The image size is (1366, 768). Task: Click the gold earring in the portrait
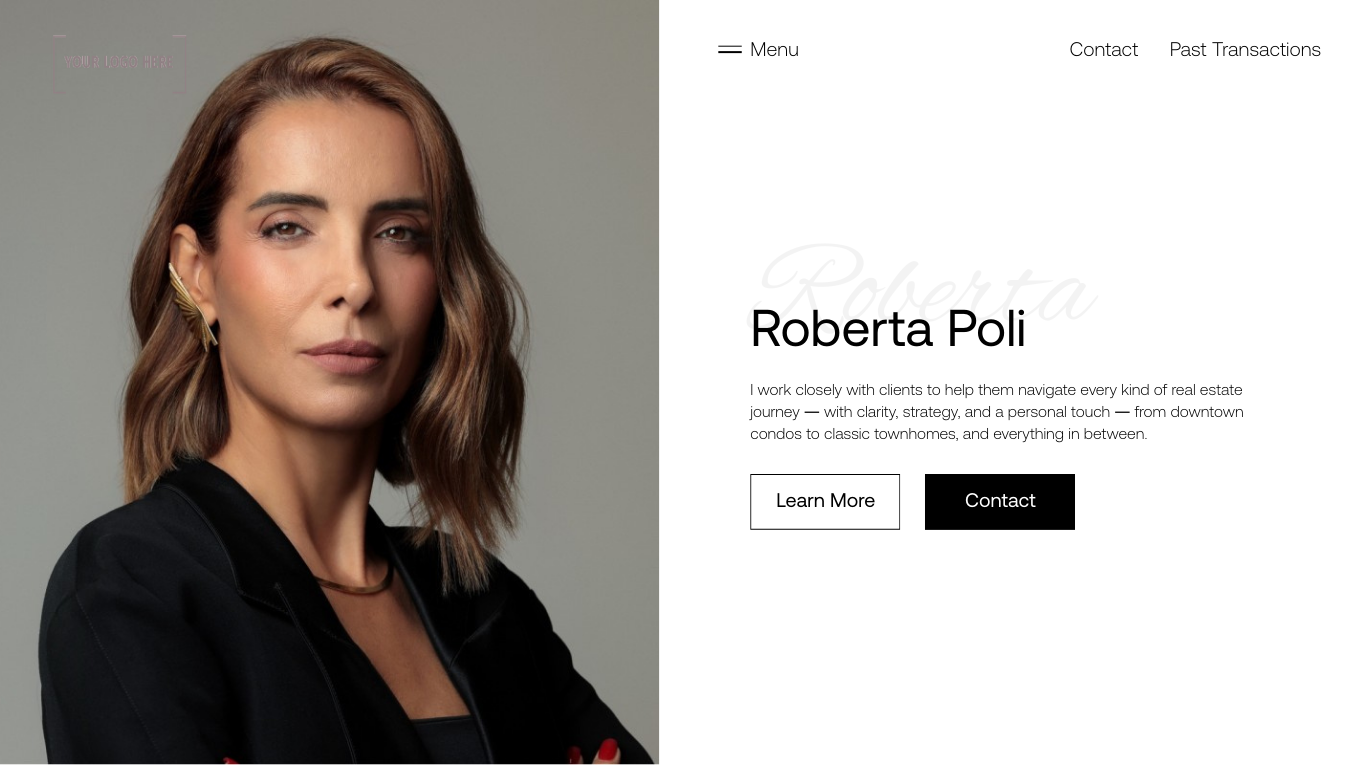coord(193,303)
